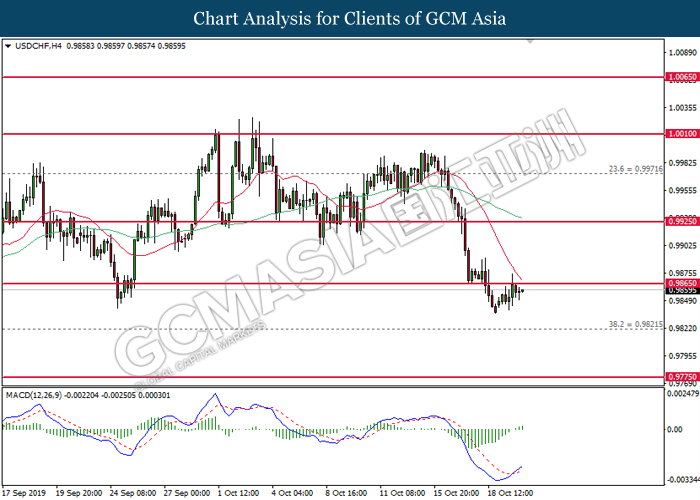Click the 0.97955 price axis label
700x500 pixels.
click(682, 356)
